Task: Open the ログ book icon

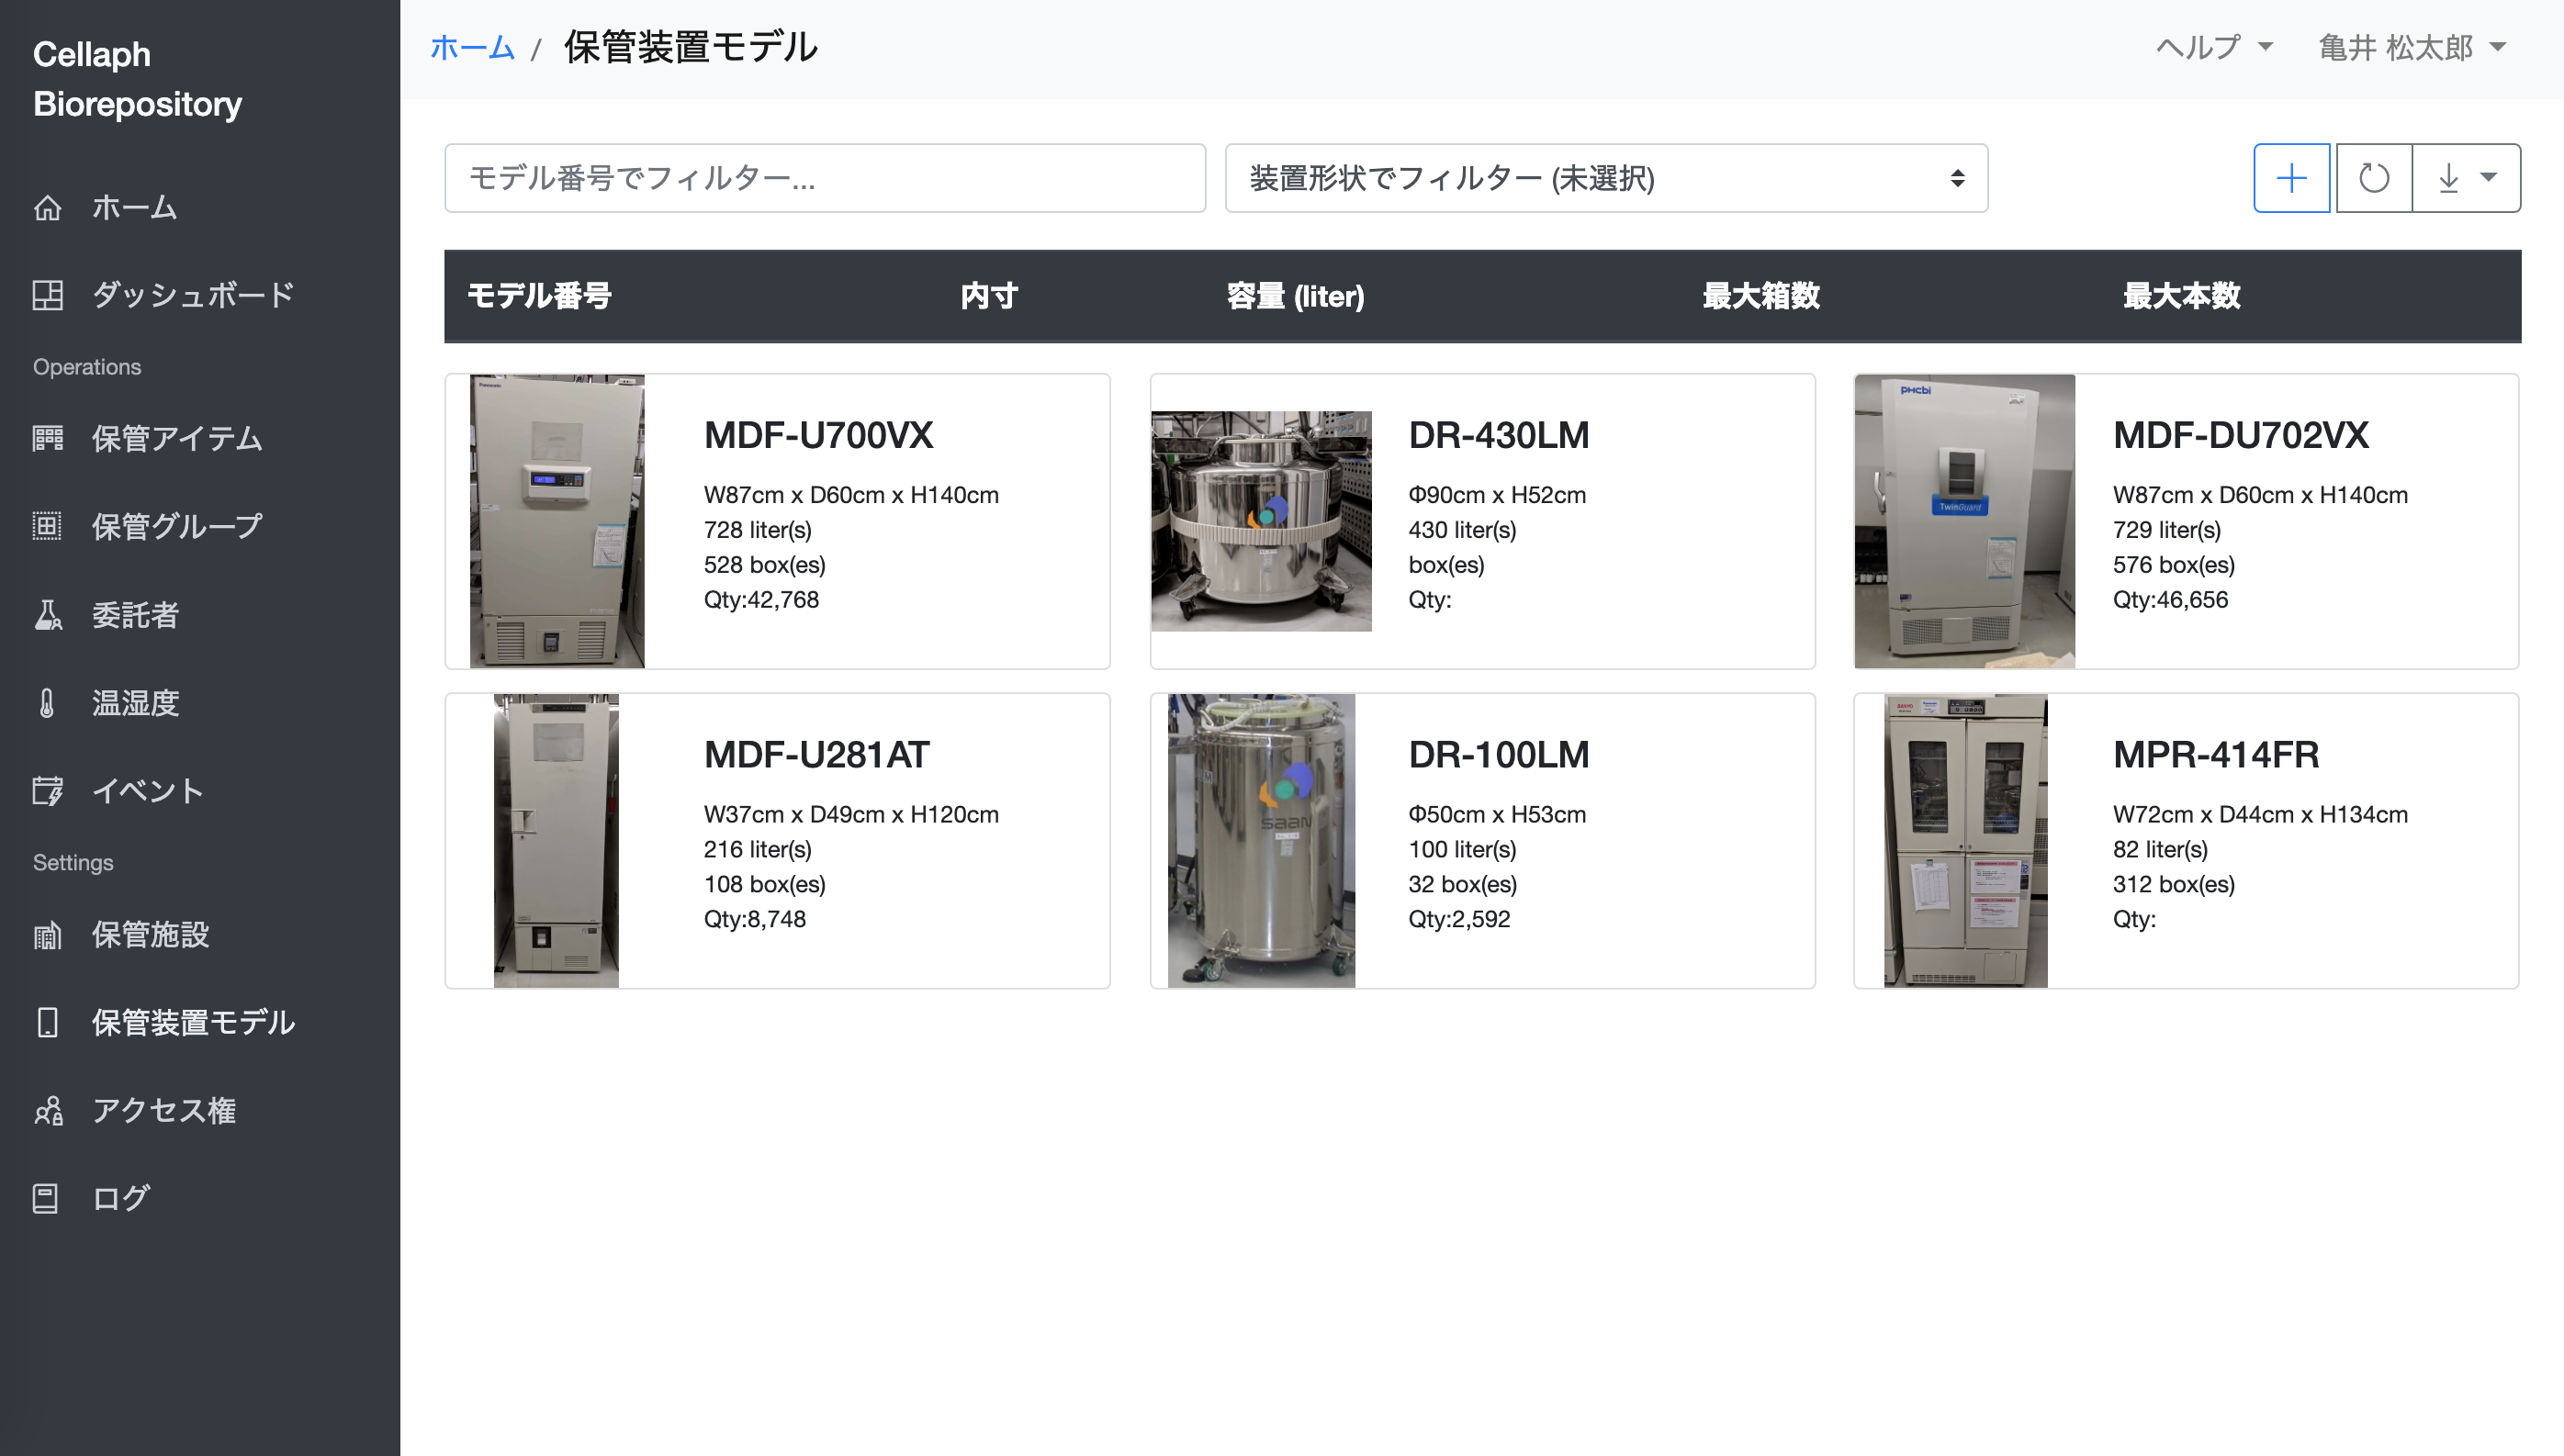Action: (x=47, y=1198)
